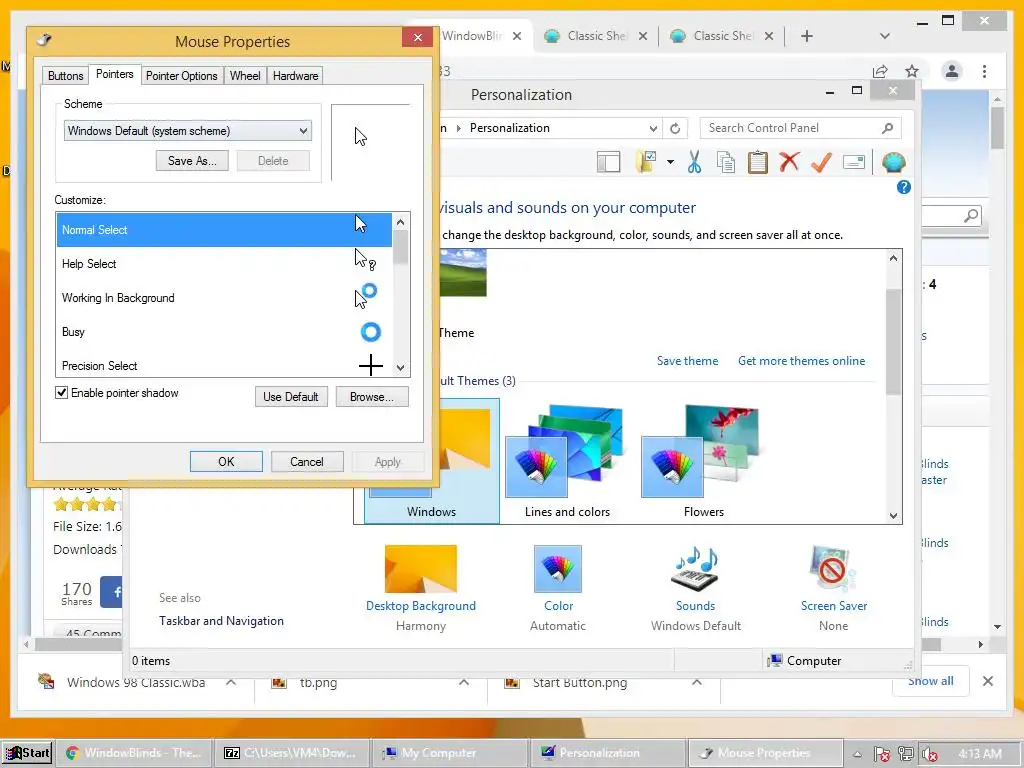Open the folder options dropdown arrow
Image resolution: width=1024 pixels, height=768 pixels.
(670, 162)
